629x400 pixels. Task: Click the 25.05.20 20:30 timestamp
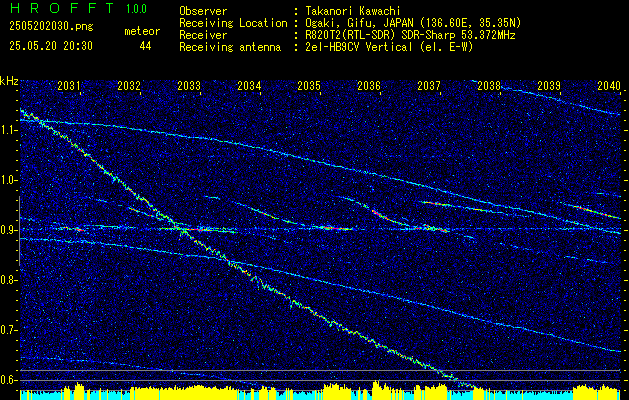tap(51, 46)
